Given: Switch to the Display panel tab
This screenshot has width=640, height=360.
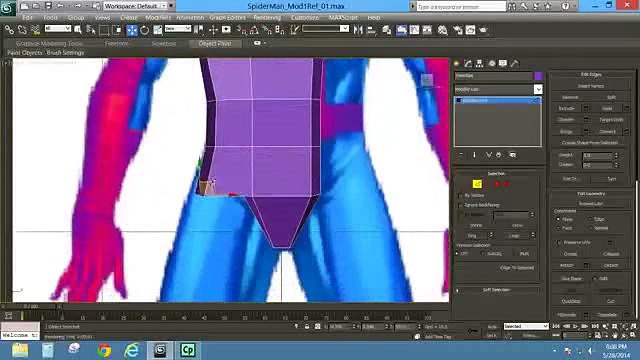Looking at the screenshot, I should 503,63.
